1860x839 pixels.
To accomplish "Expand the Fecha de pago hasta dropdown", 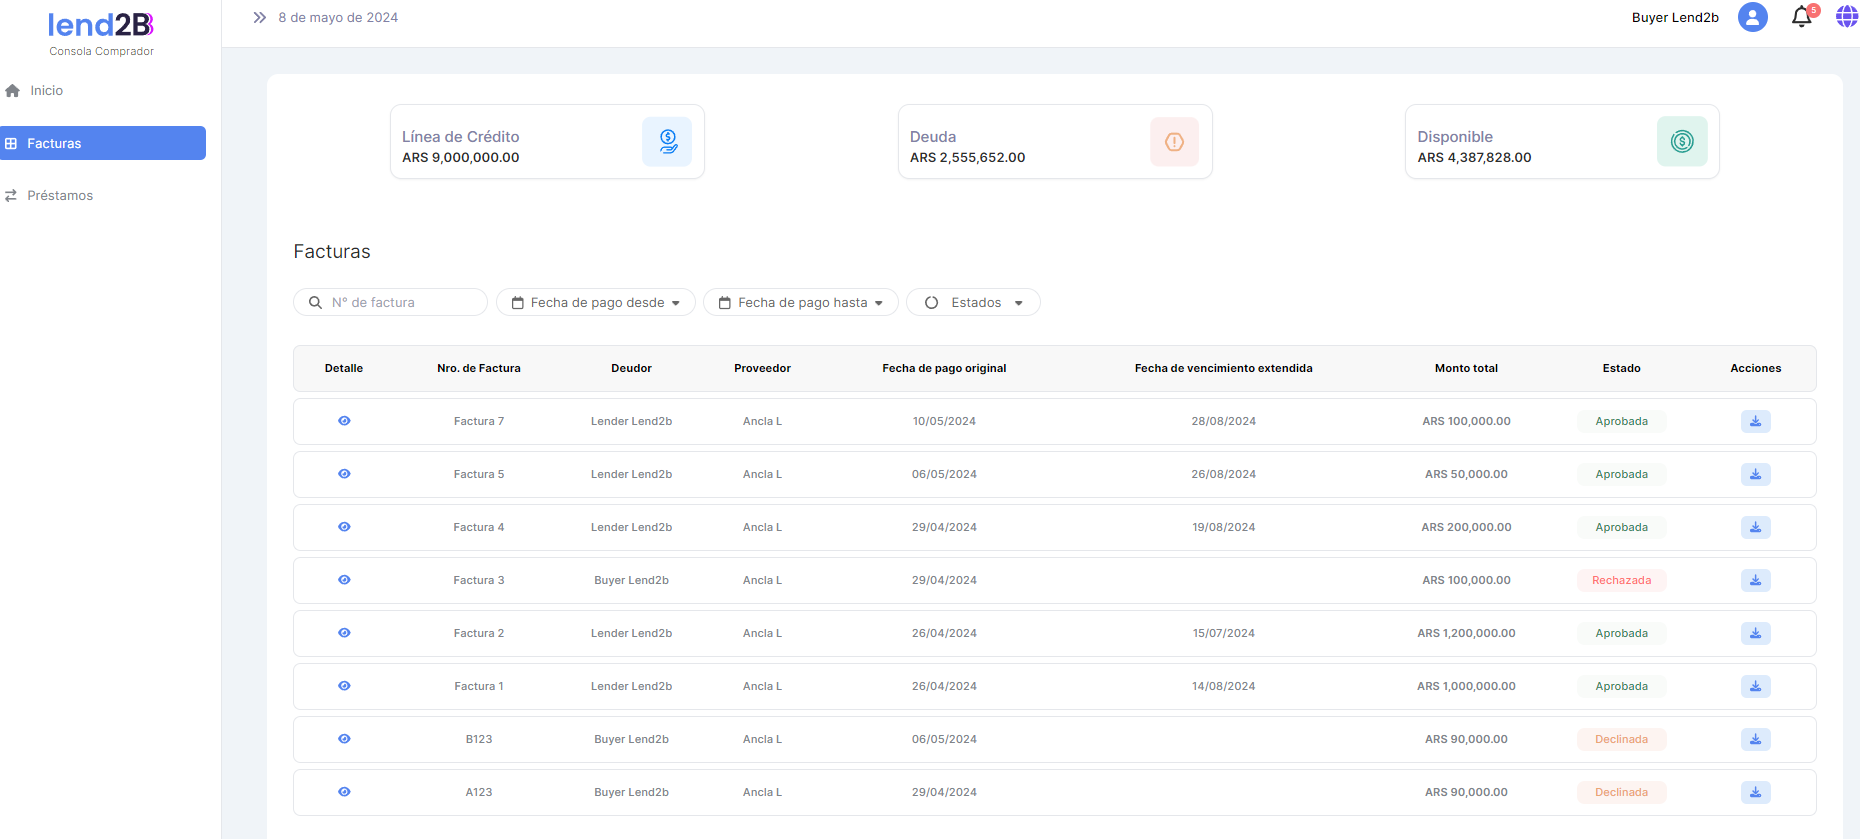I will point(801,302).
